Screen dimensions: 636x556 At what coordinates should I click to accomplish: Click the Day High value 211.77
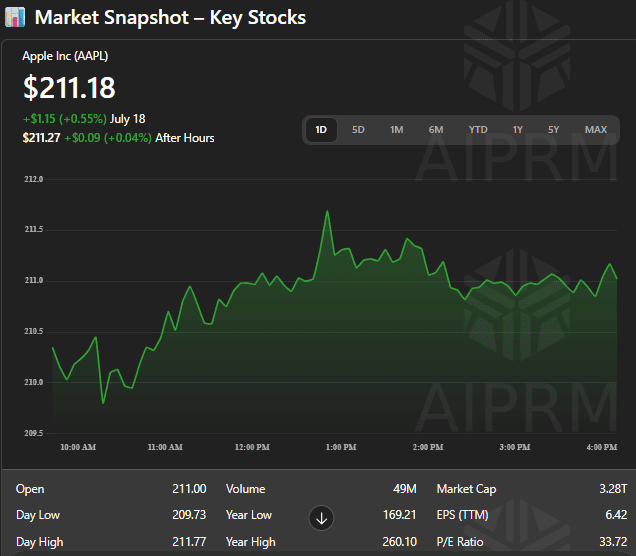click(189, 542)
